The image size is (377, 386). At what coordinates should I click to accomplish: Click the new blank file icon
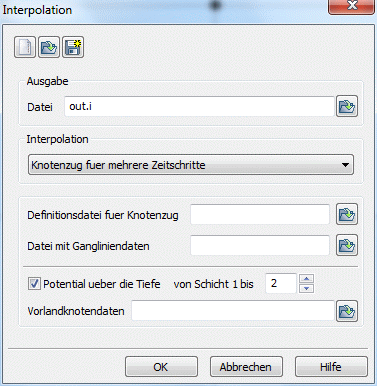pyautogui.click(x=25, y=47)
